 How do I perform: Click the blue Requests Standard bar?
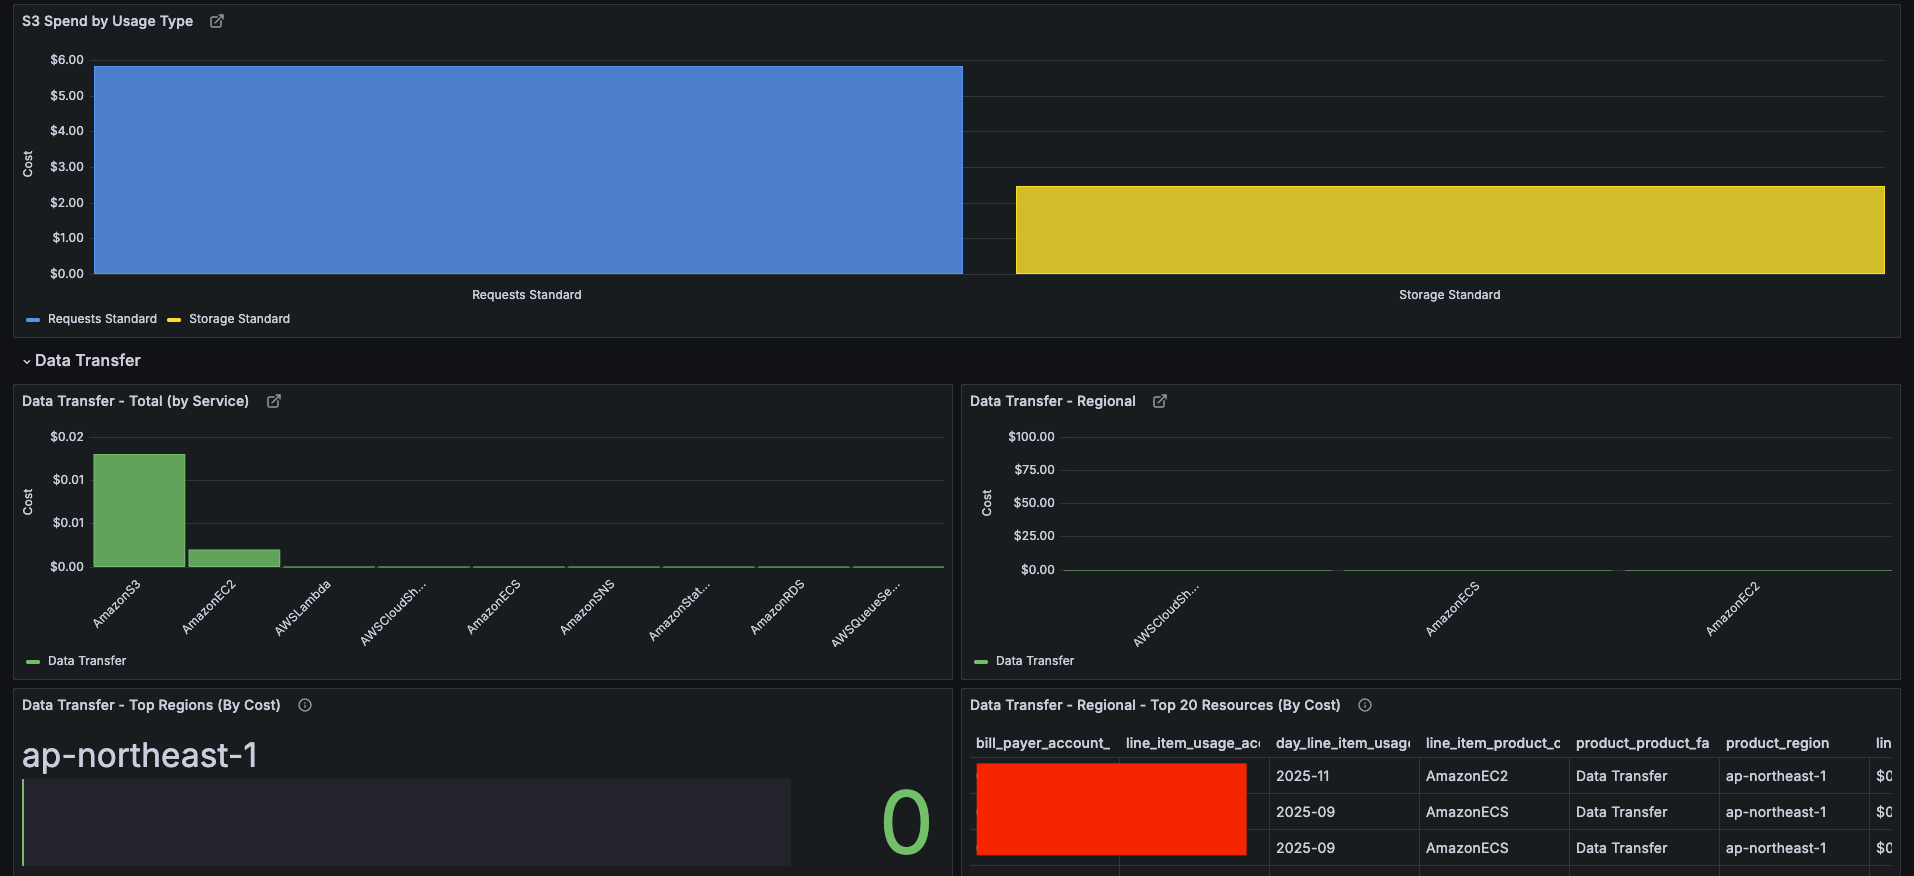pos(528,170)
